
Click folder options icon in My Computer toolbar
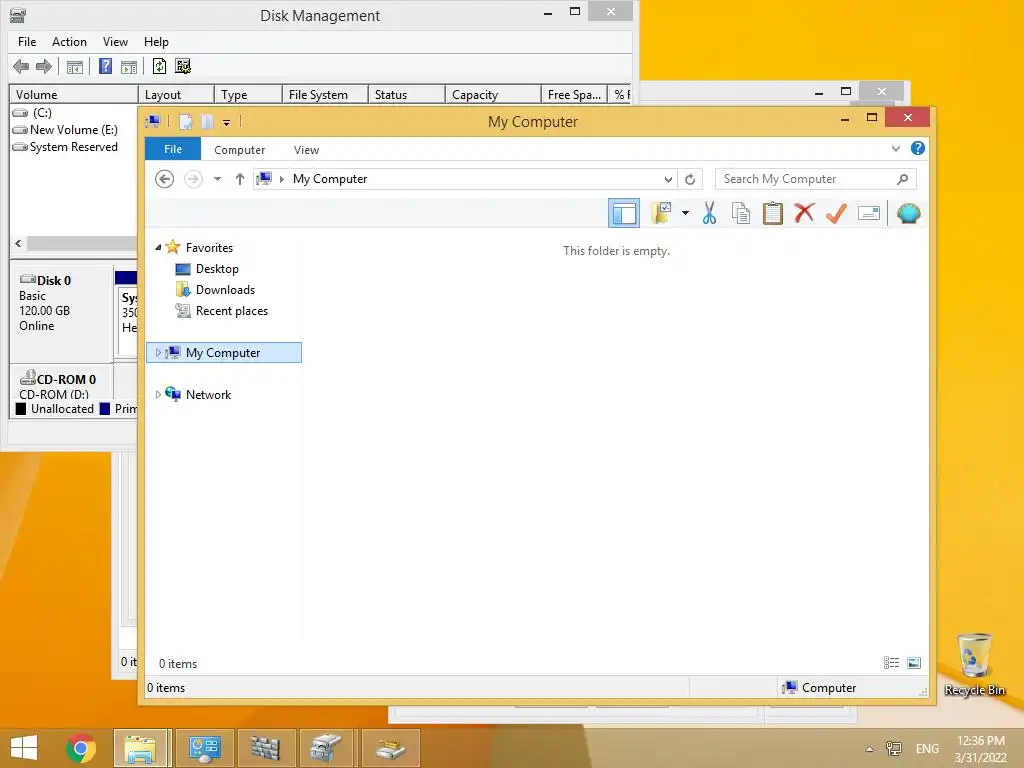pyautogui.click(x=662, y=213)
